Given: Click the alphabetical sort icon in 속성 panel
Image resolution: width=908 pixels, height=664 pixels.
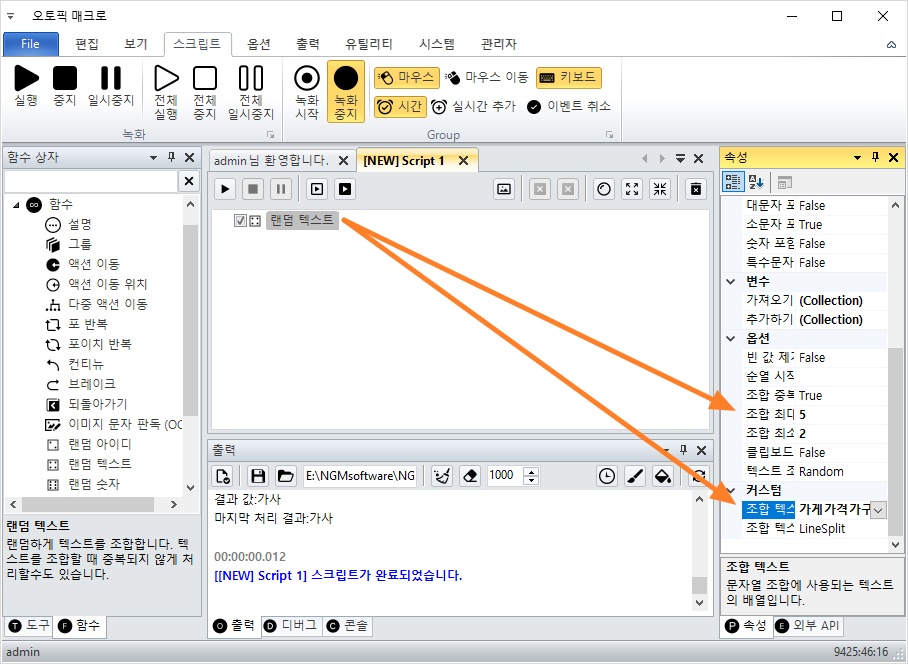Looking at the screenshot, I should [756, 182].
